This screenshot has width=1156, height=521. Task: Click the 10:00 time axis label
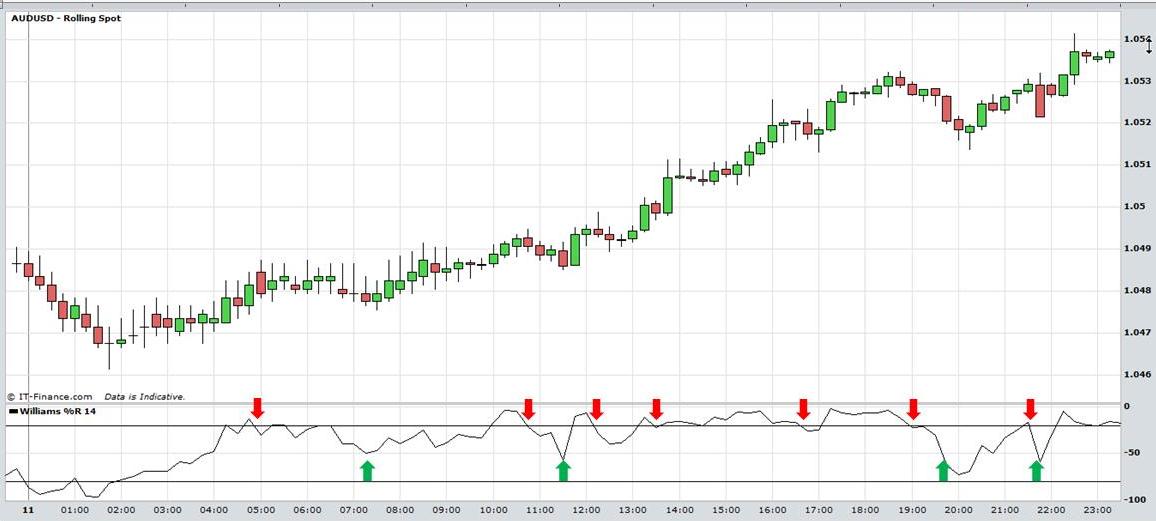pyautogui.click(x=493, y=510)
